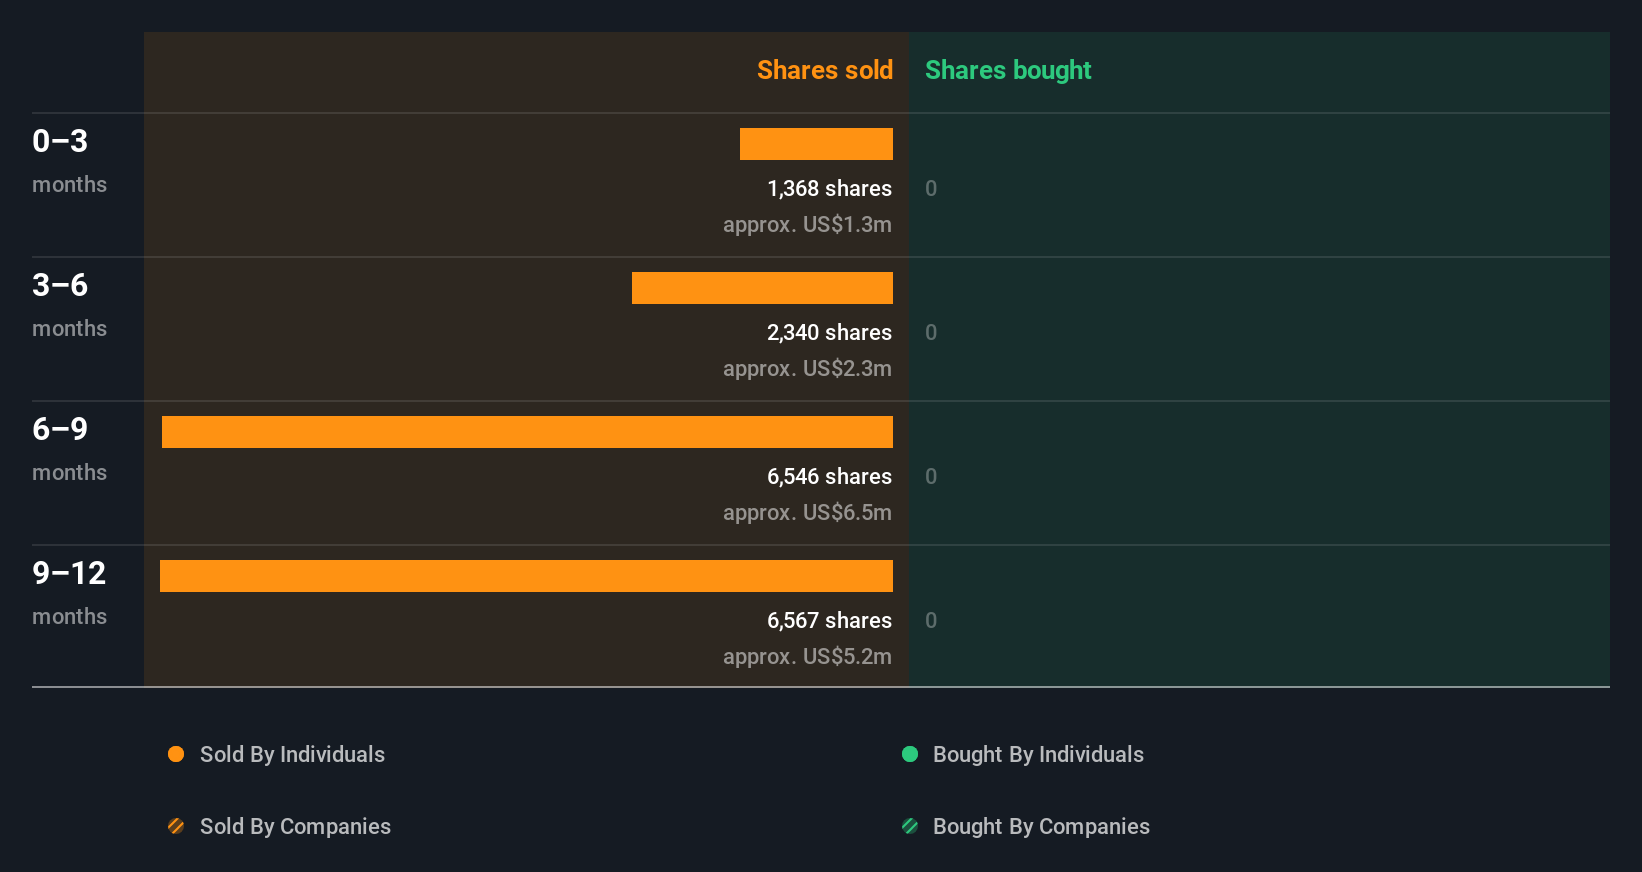Select the Sold By Companies legend label
1642x872 pixels.
pyautogui.click(x=295, y=826)
